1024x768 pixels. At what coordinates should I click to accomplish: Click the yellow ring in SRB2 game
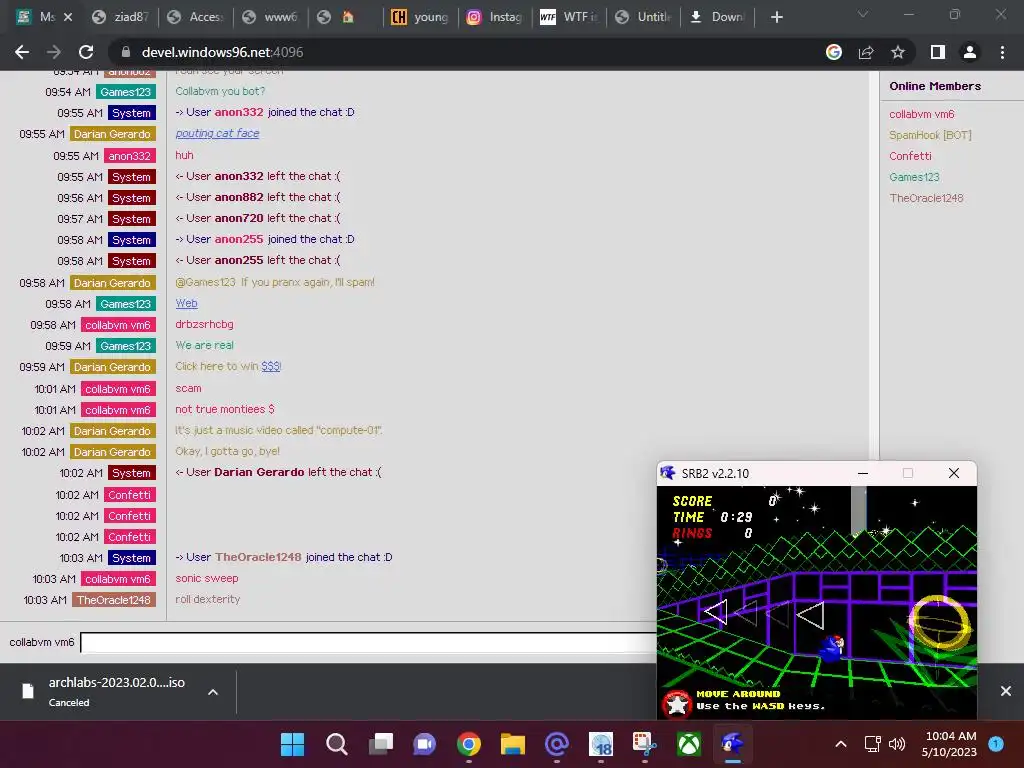940,624
